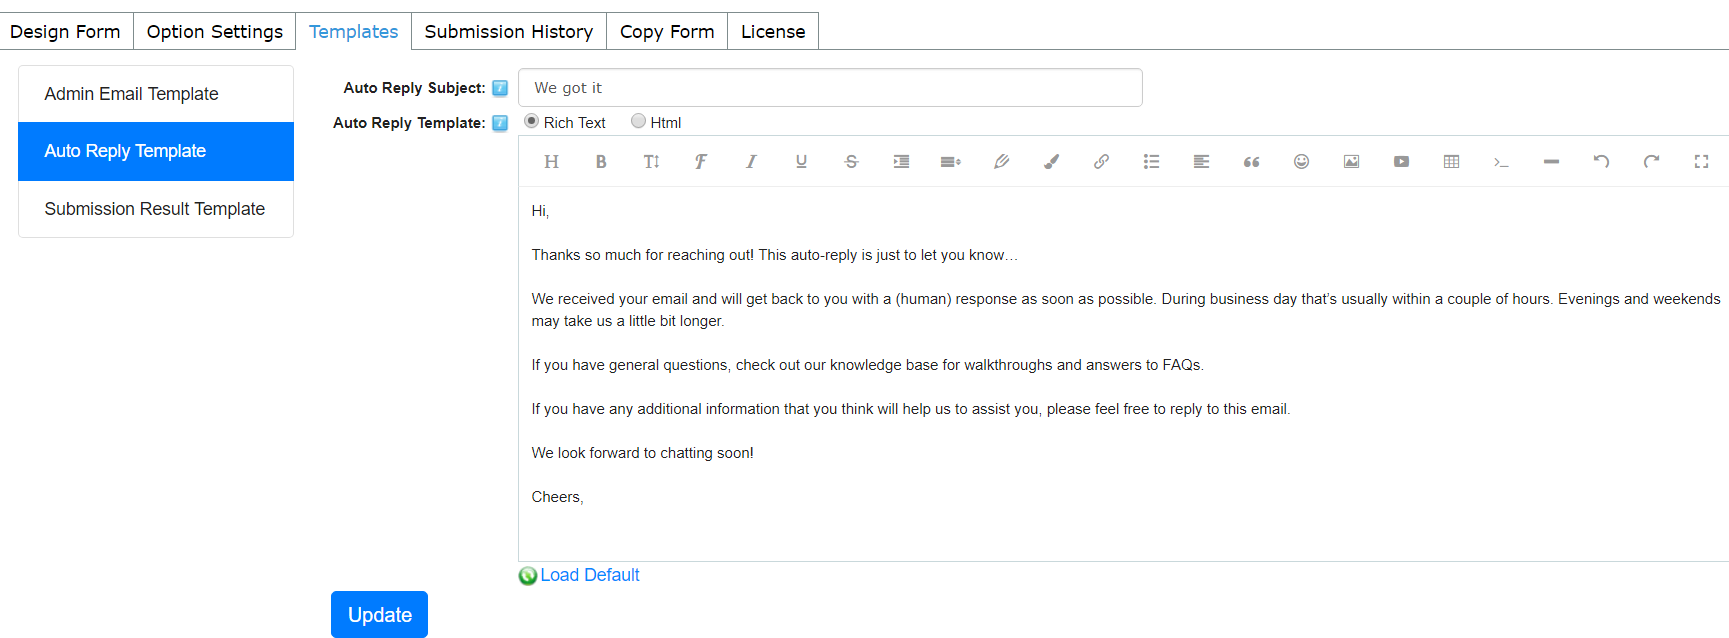1729x638 pixels.
Task: Underline the selected text
Action: tap(801, 162)
